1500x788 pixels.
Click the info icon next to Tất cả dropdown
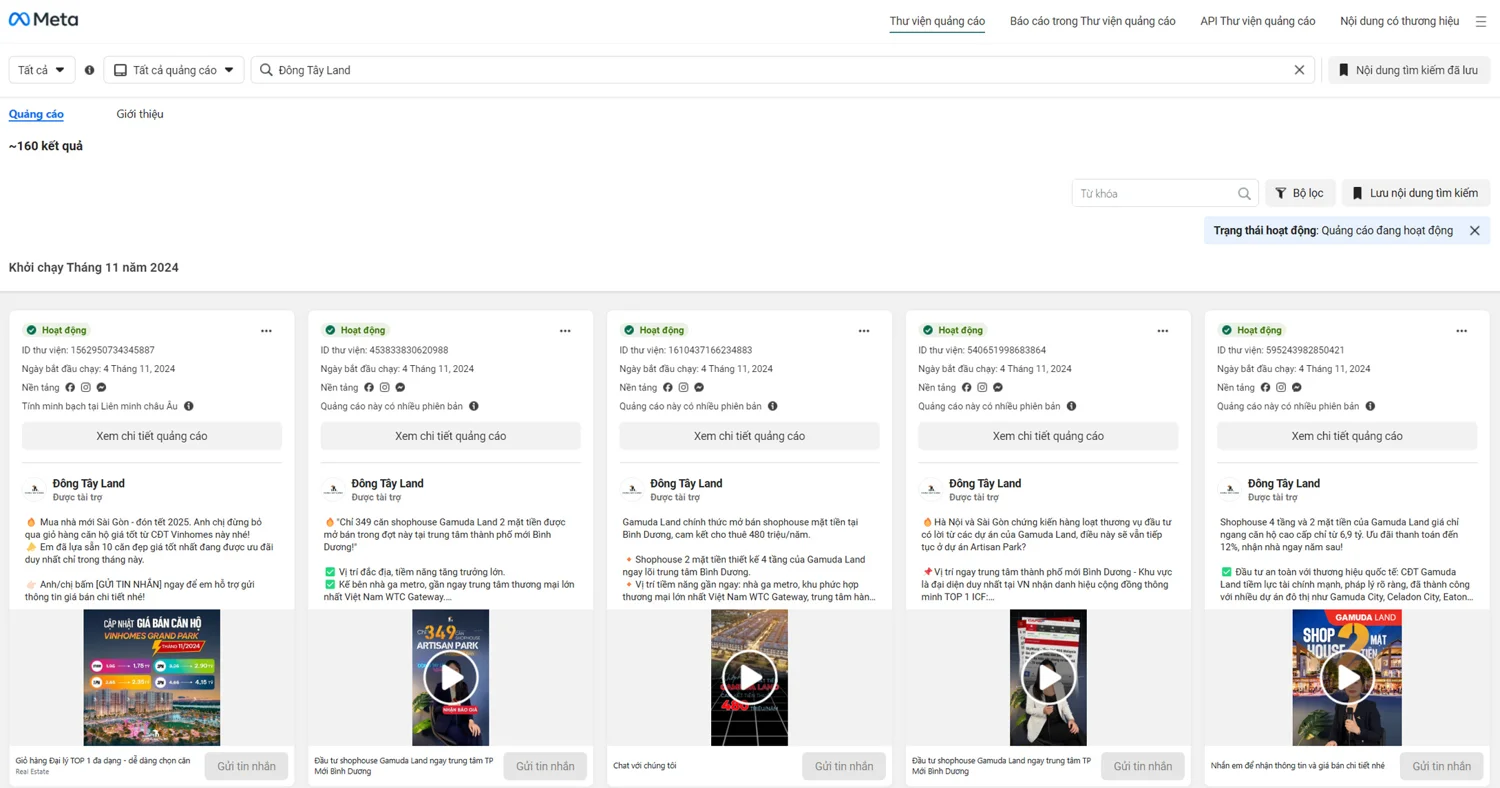click(x=90, y=70)
